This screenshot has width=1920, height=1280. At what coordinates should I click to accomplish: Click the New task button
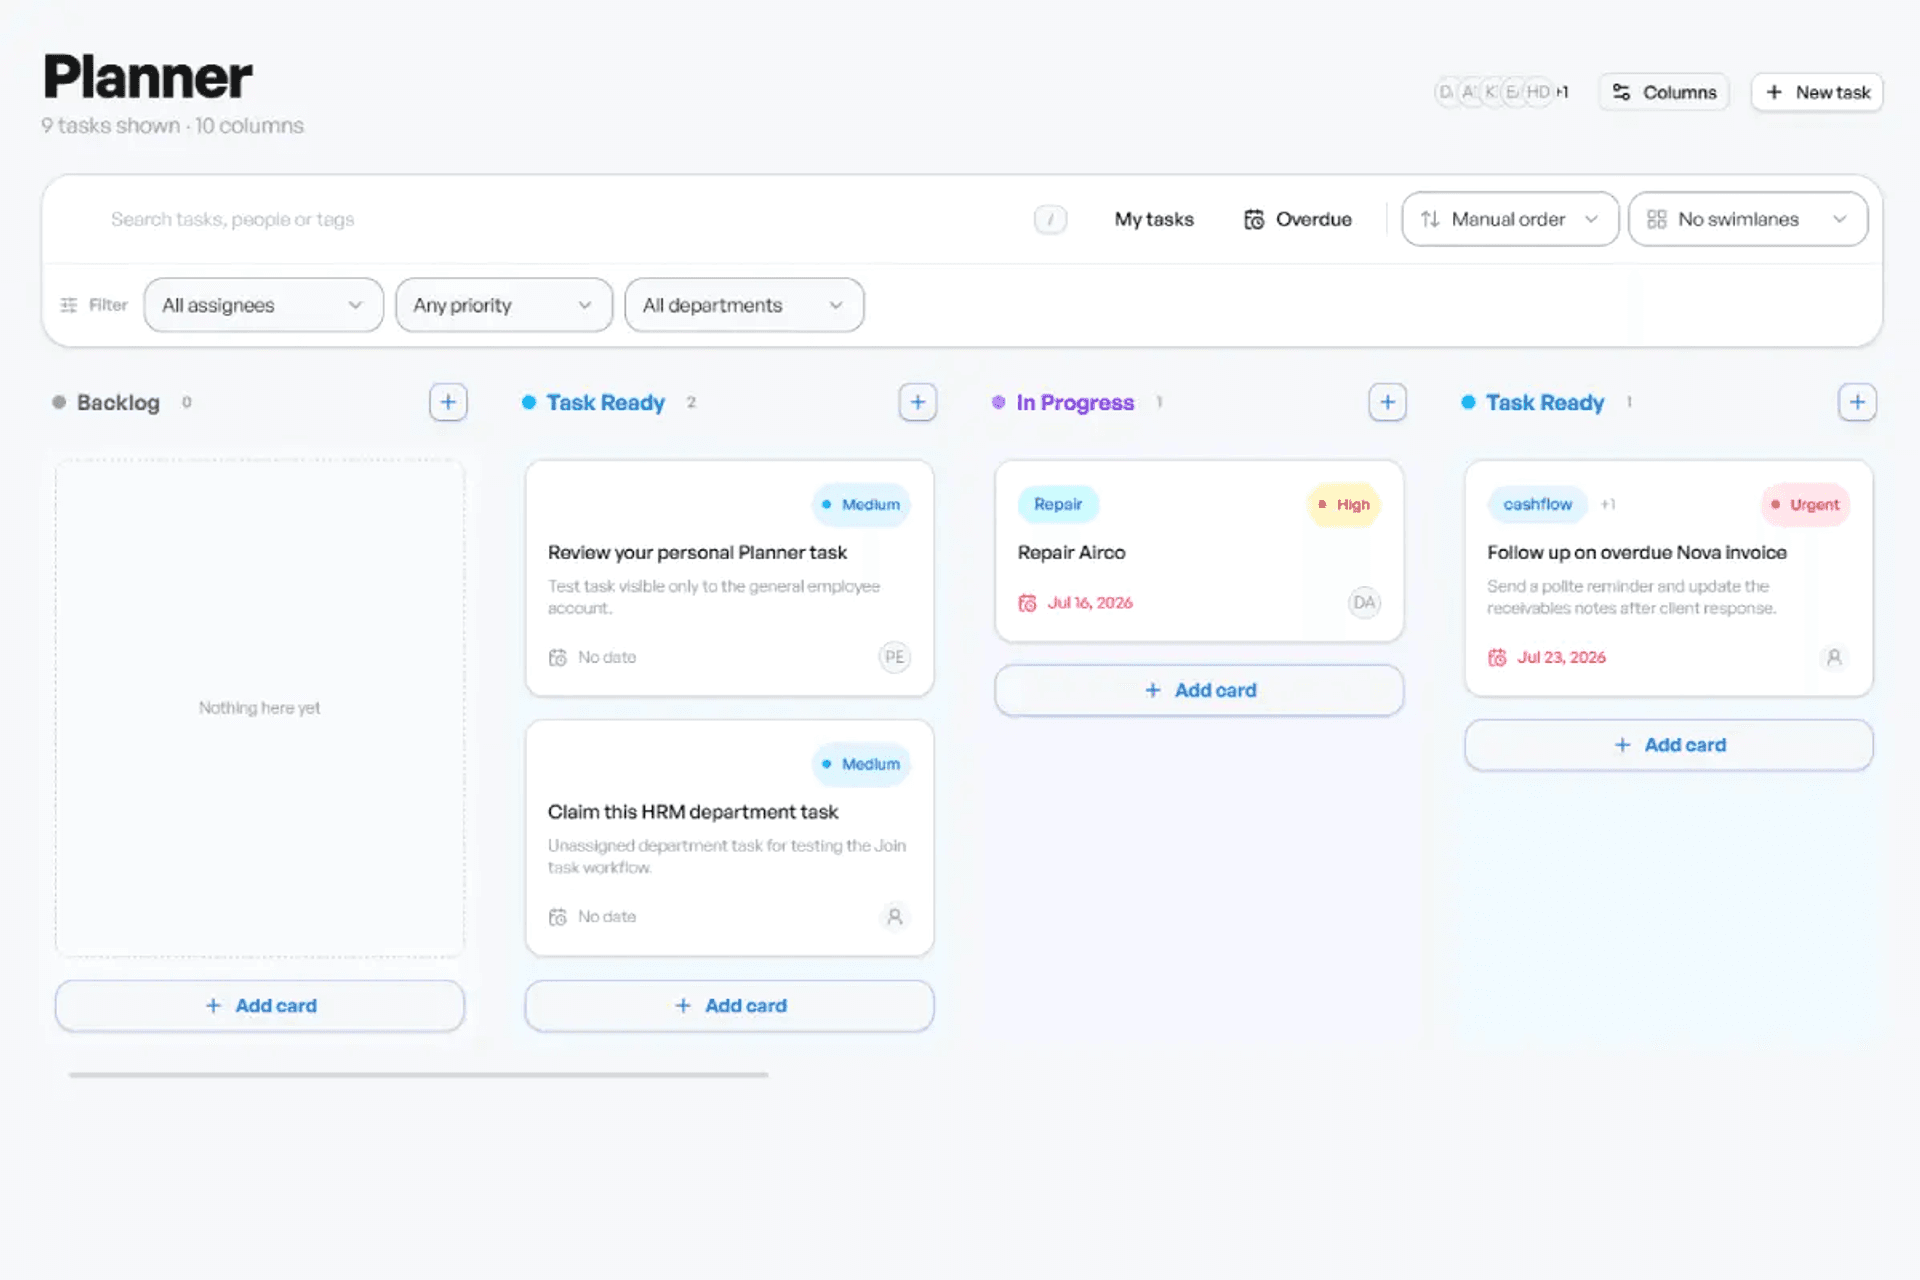click(x=1817, y=92)
